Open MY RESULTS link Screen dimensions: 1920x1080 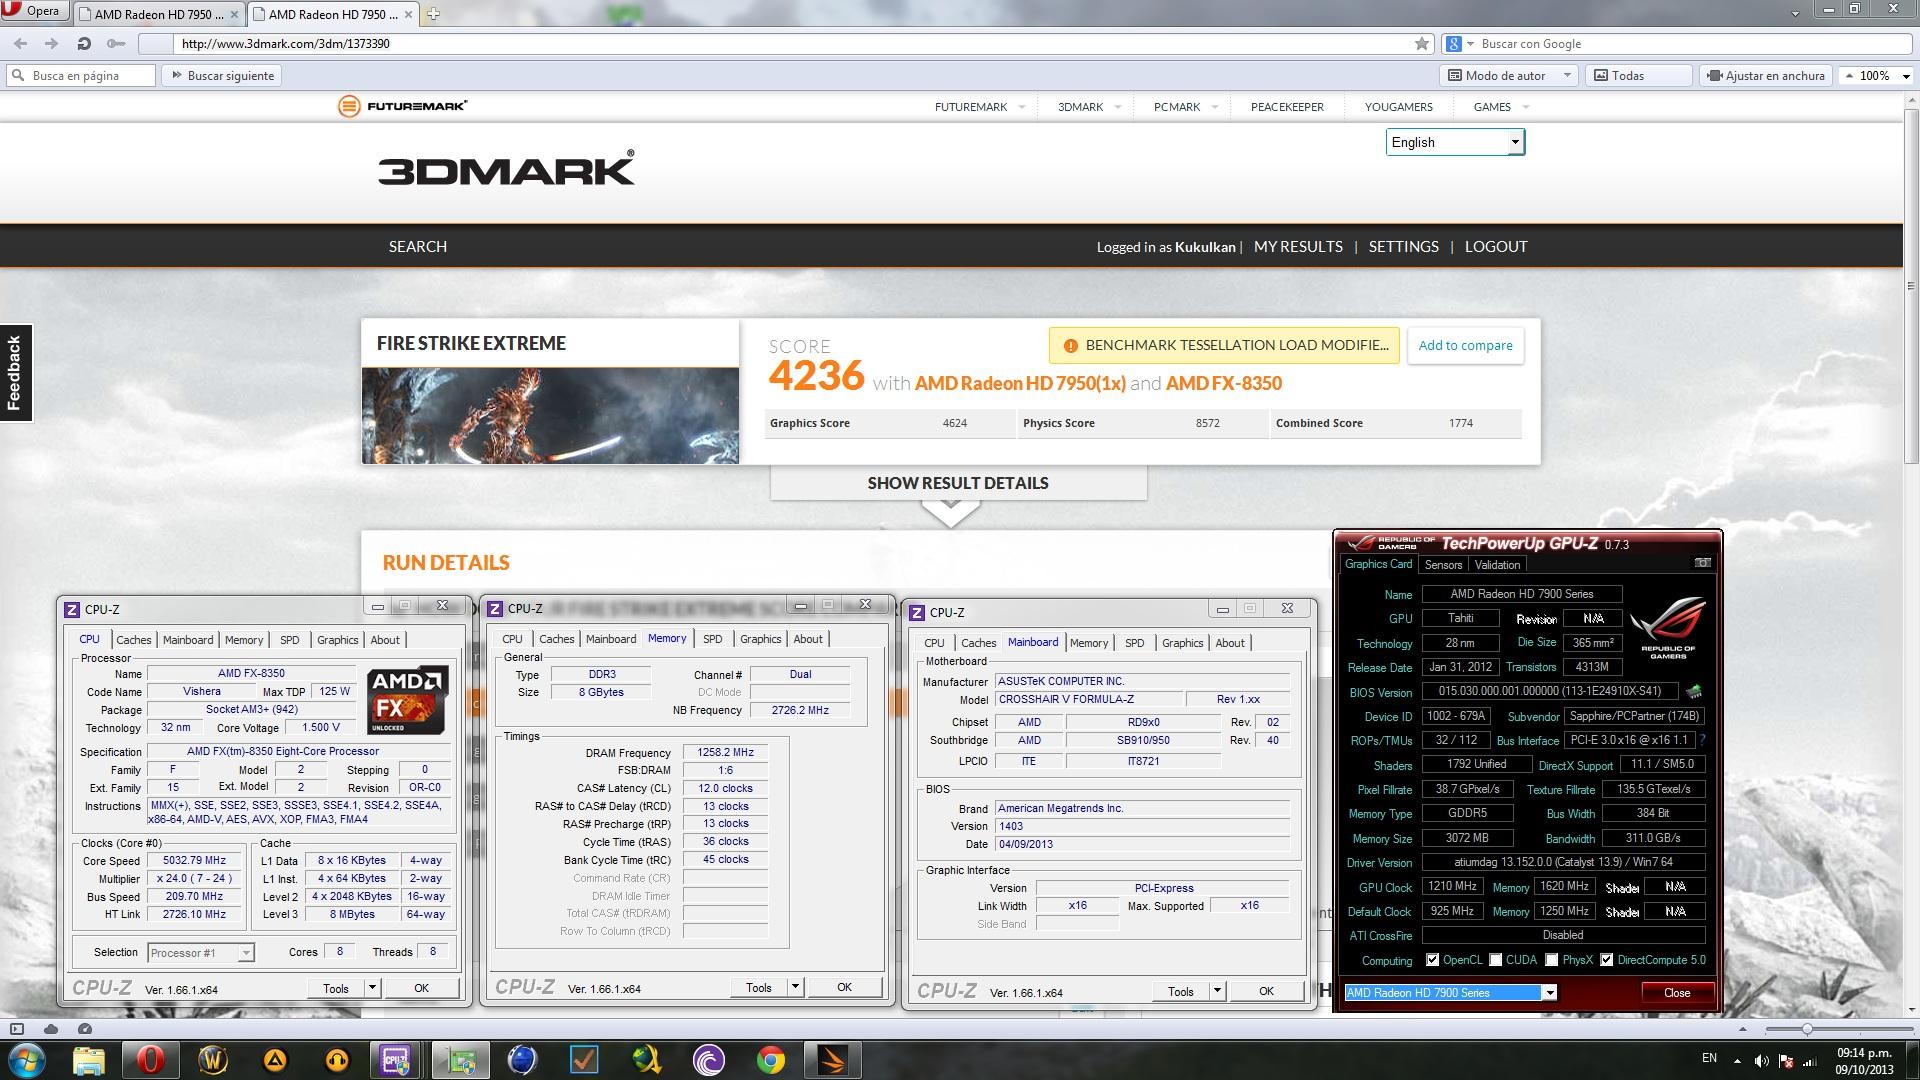[1298, 247]
